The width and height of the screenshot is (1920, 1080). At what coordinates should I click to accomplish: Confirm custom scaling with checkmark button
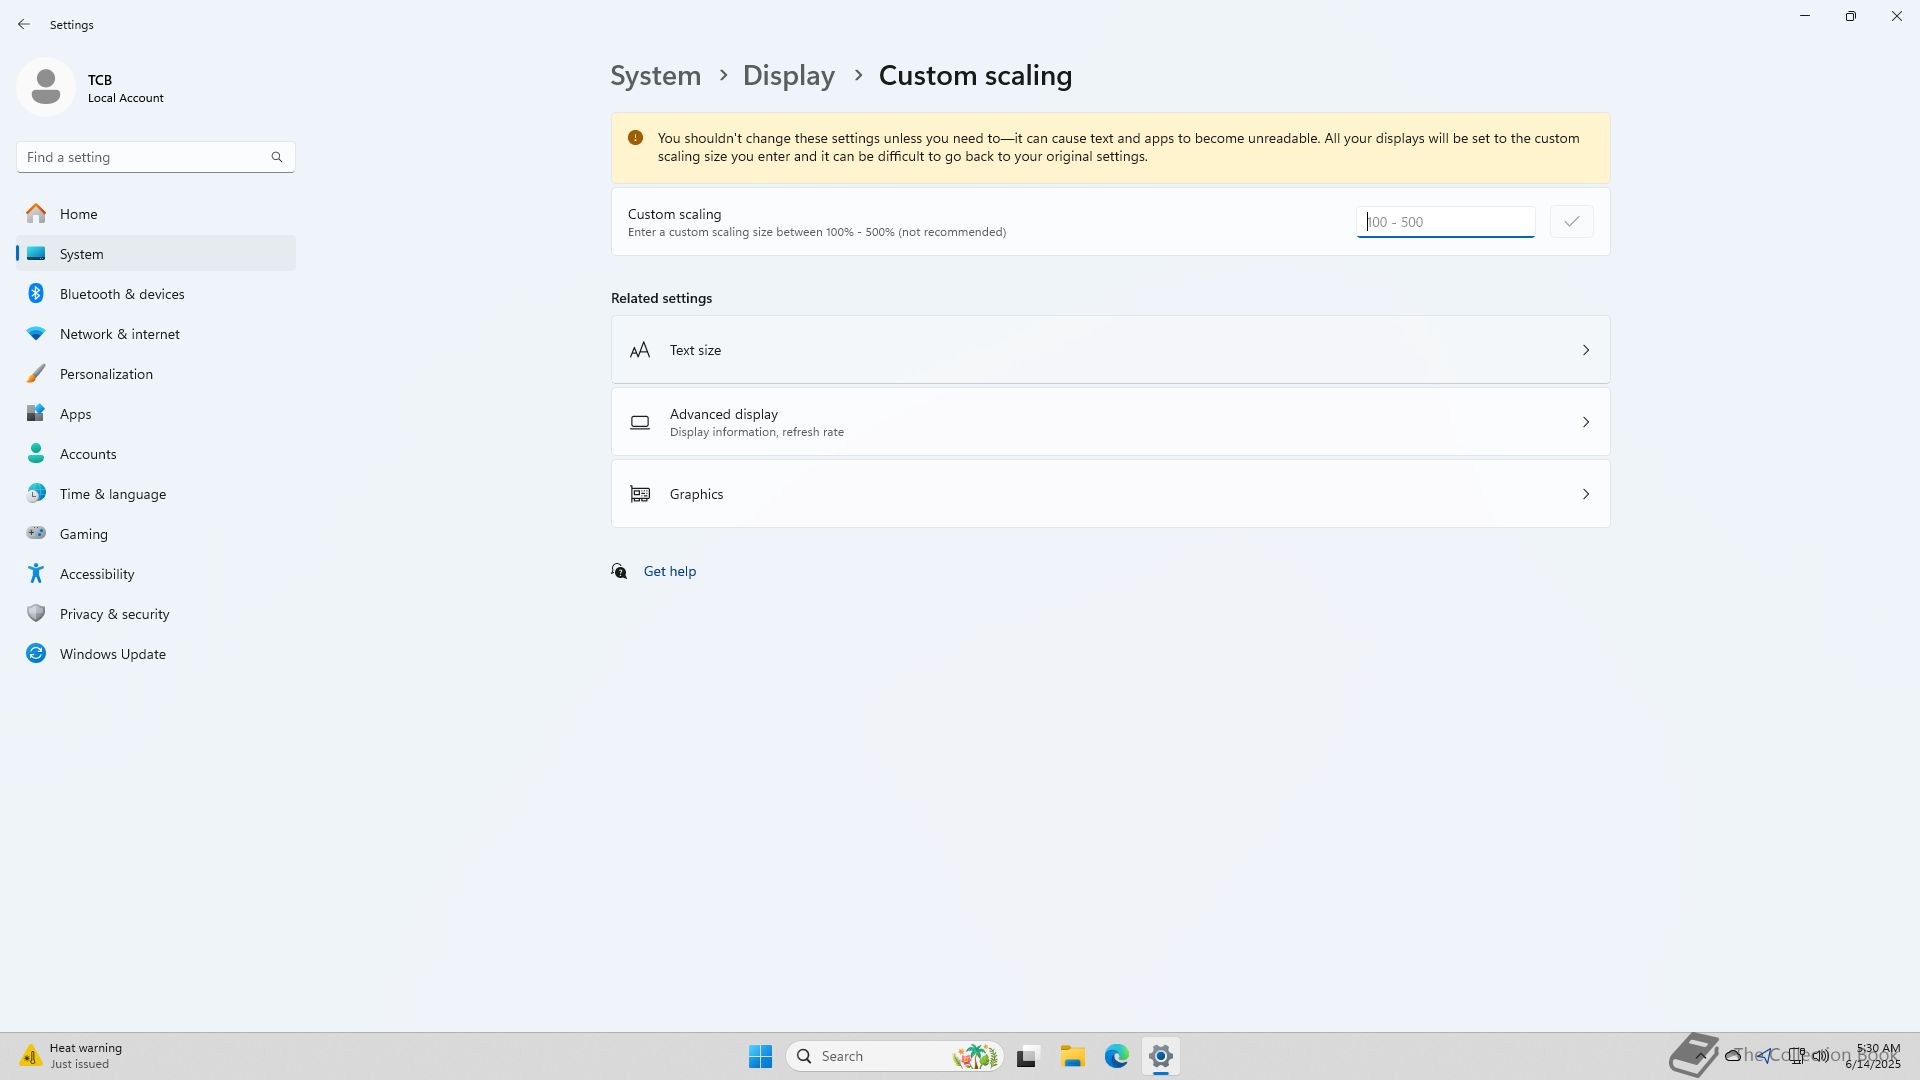[1571, 222]
